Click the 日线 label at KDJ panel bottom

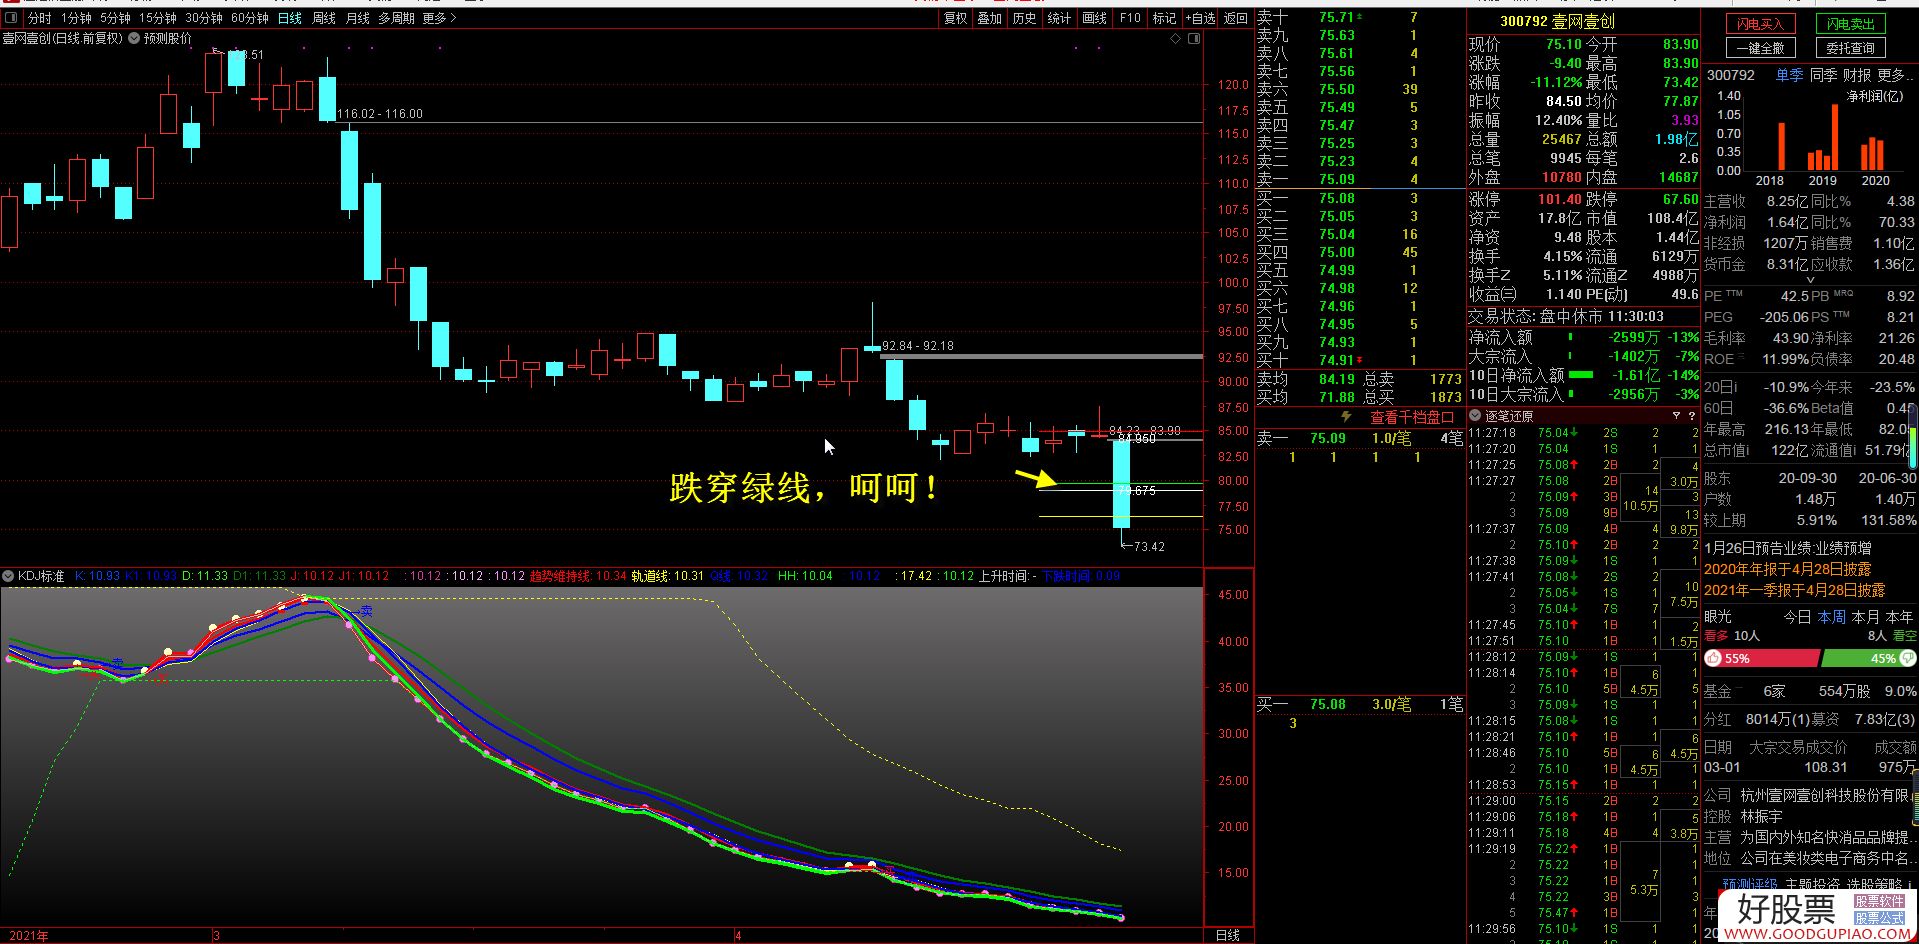[x=1227, y=935]
